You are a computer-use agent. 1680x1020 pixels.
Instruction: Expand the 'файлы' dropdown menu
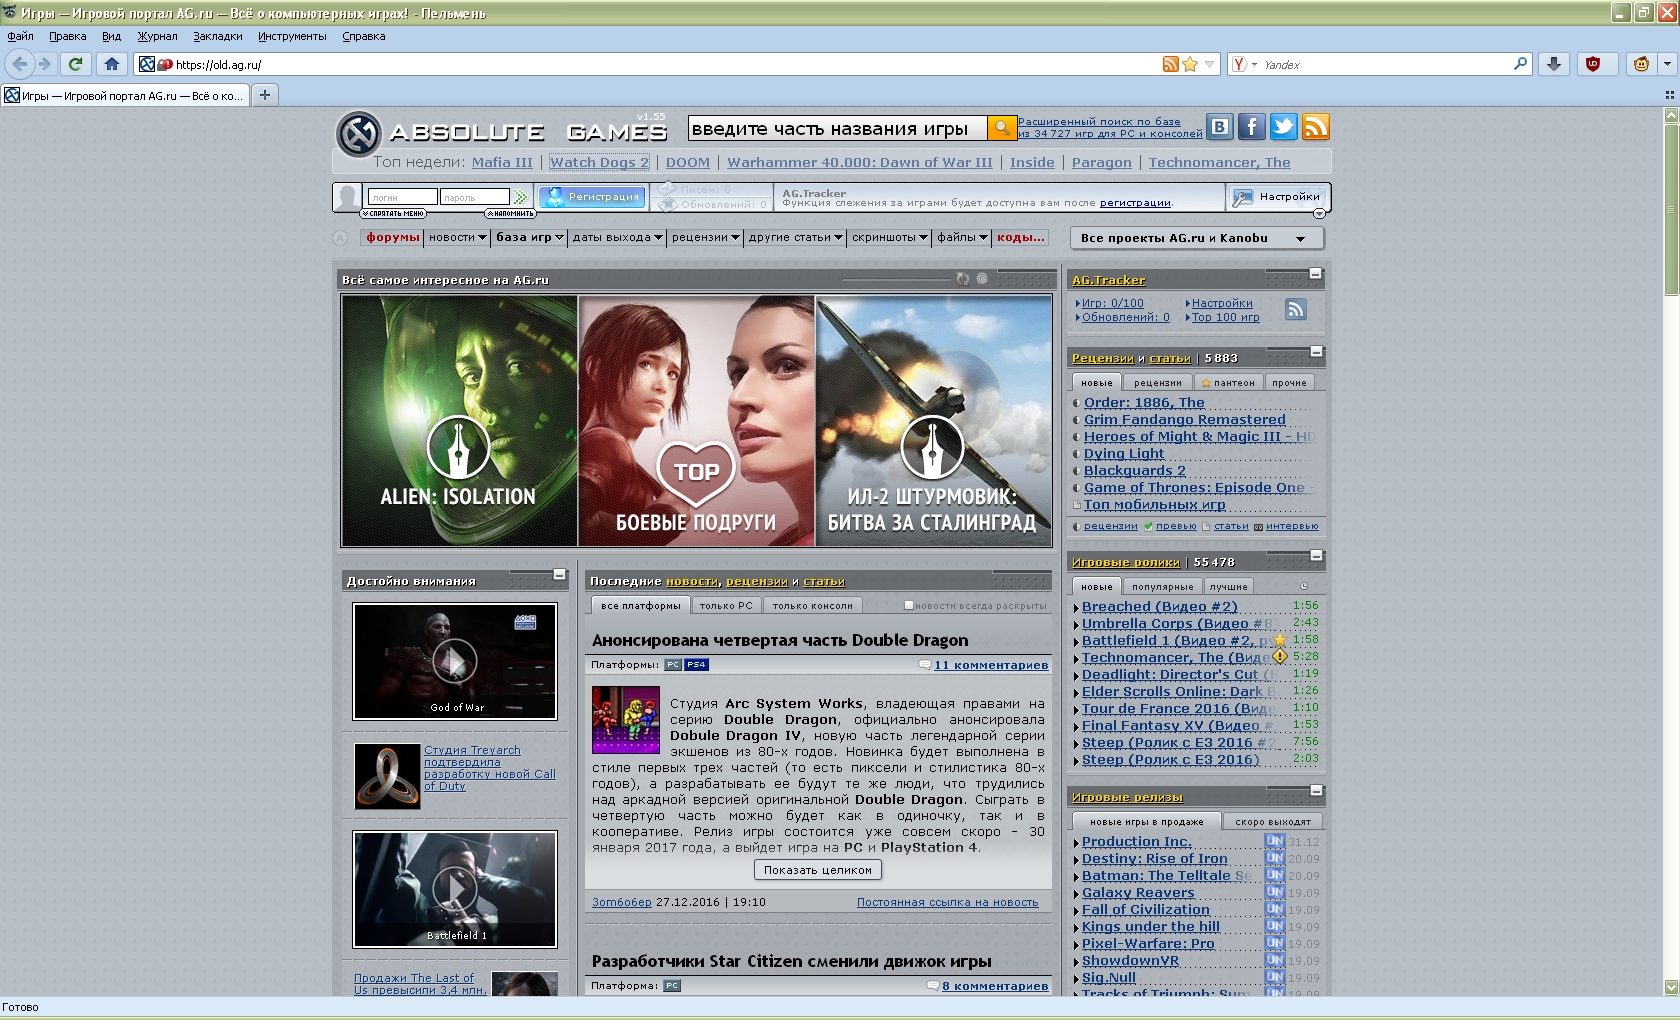[x=962, y=238]
